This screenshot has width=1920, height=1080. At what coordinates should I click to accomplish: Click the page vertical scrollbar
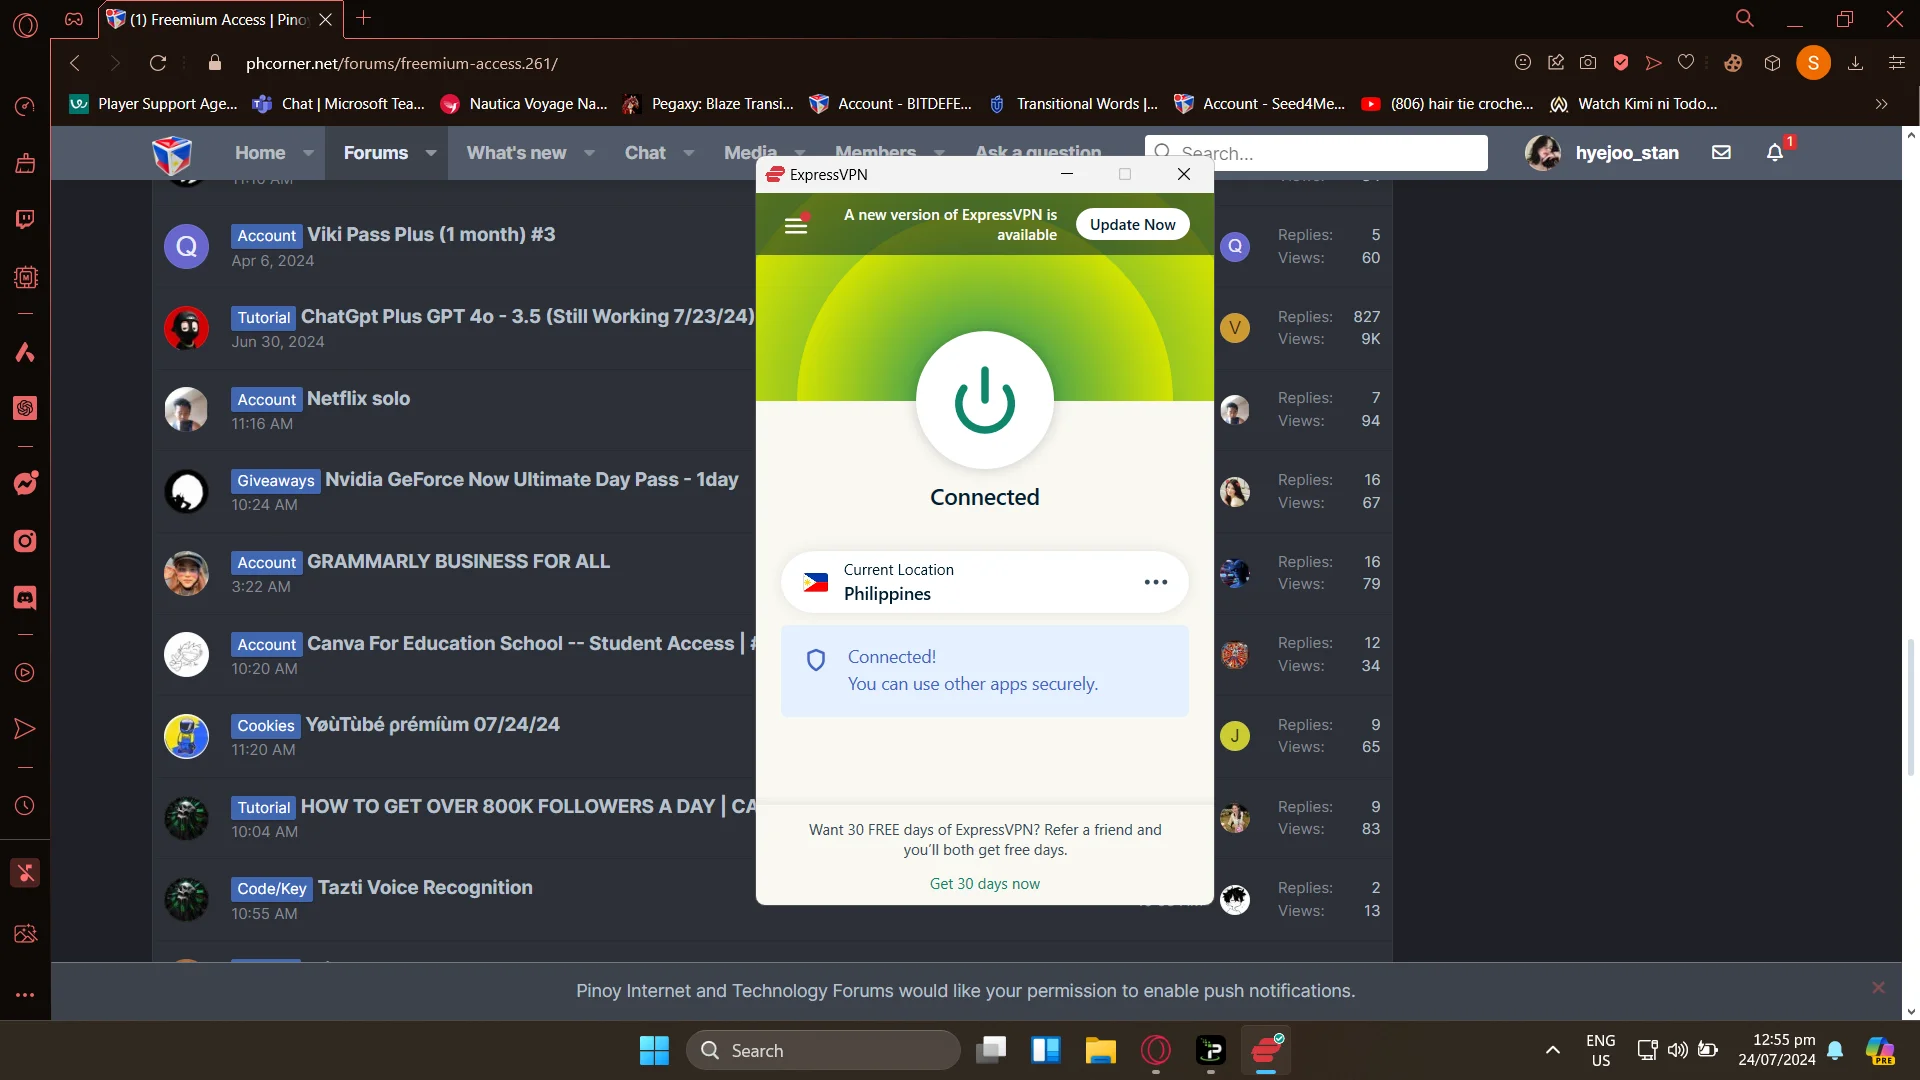(x=1910, y=707)
